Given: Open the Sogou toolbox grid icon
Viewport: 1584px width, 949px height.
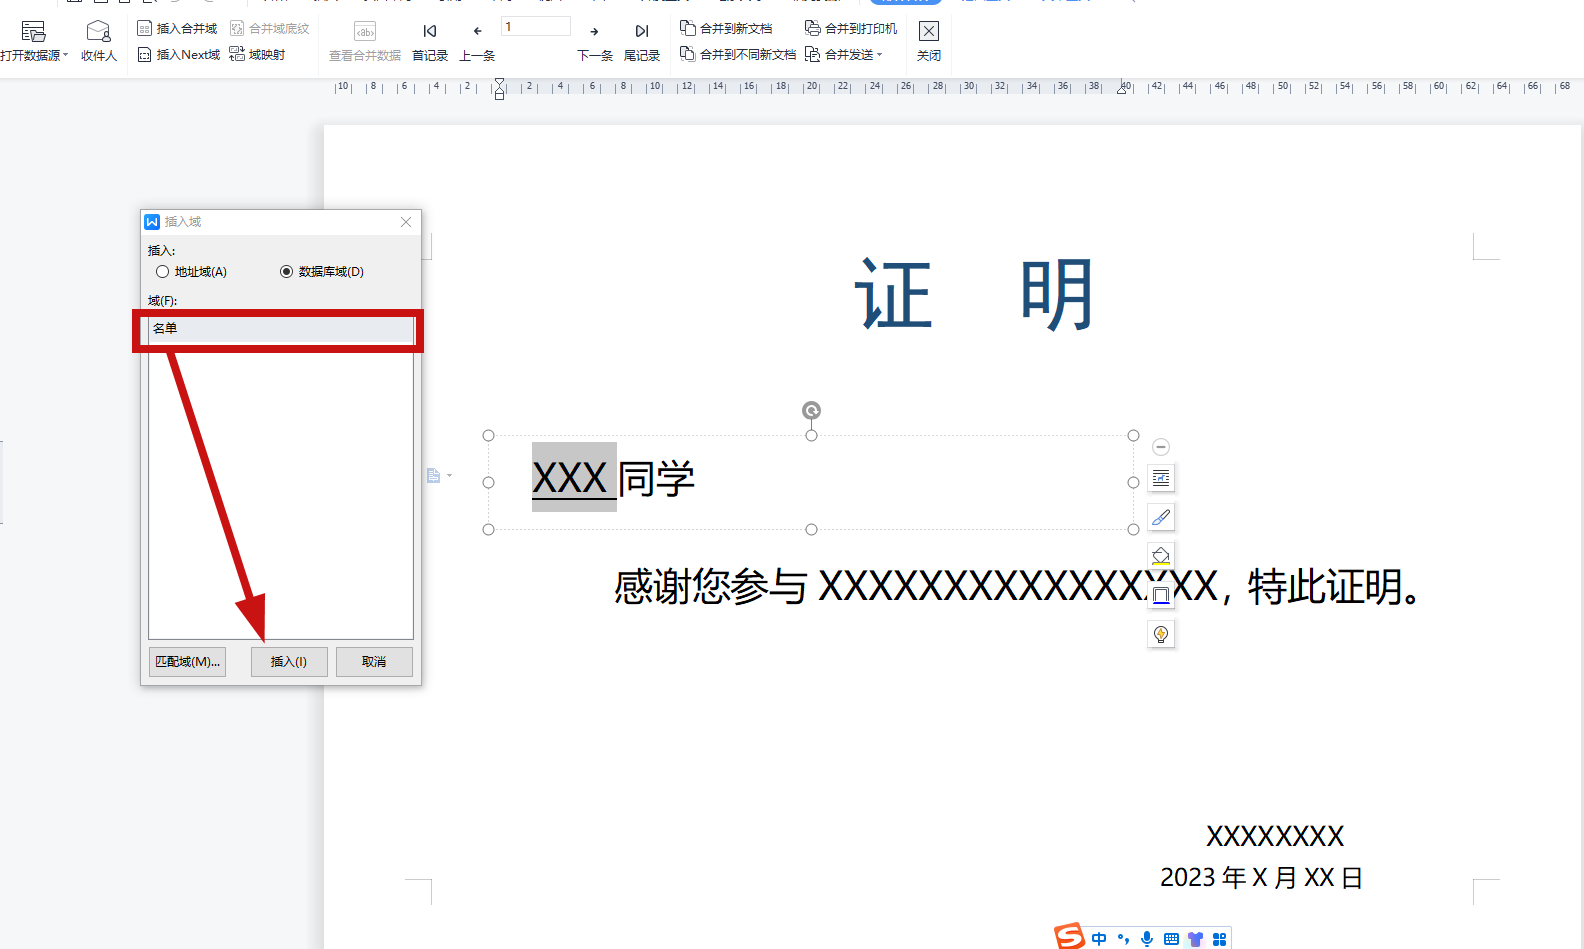Looking at the screenshot, I should [x=1219, y=938].
